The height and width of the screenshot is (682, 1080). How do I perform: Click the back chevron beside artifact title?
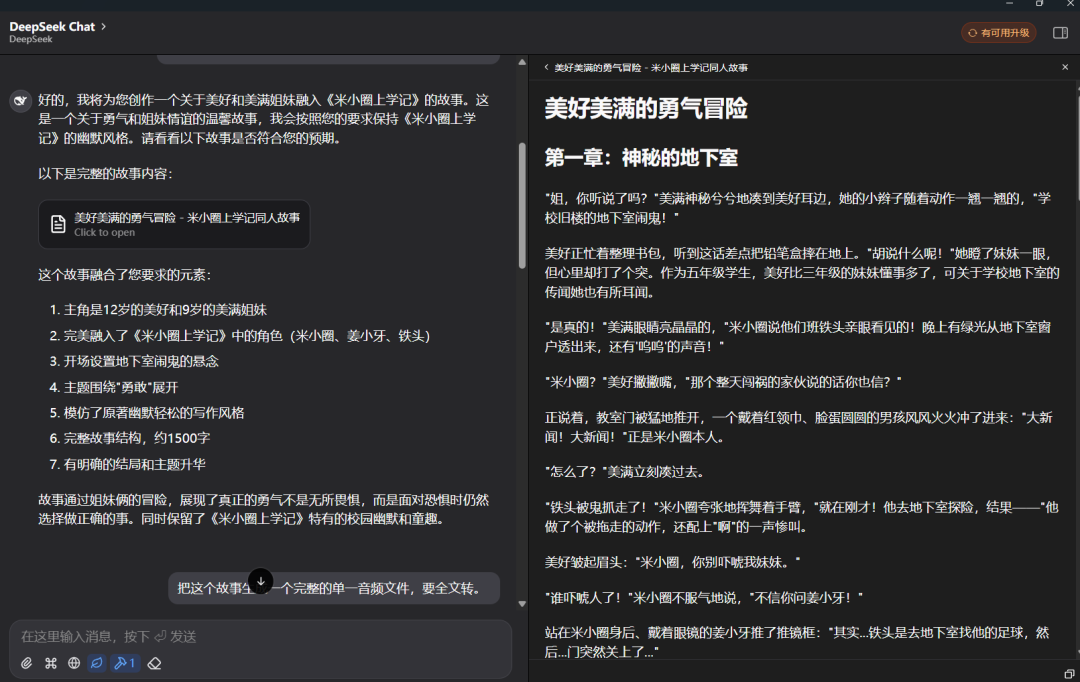tap(546, 68)
